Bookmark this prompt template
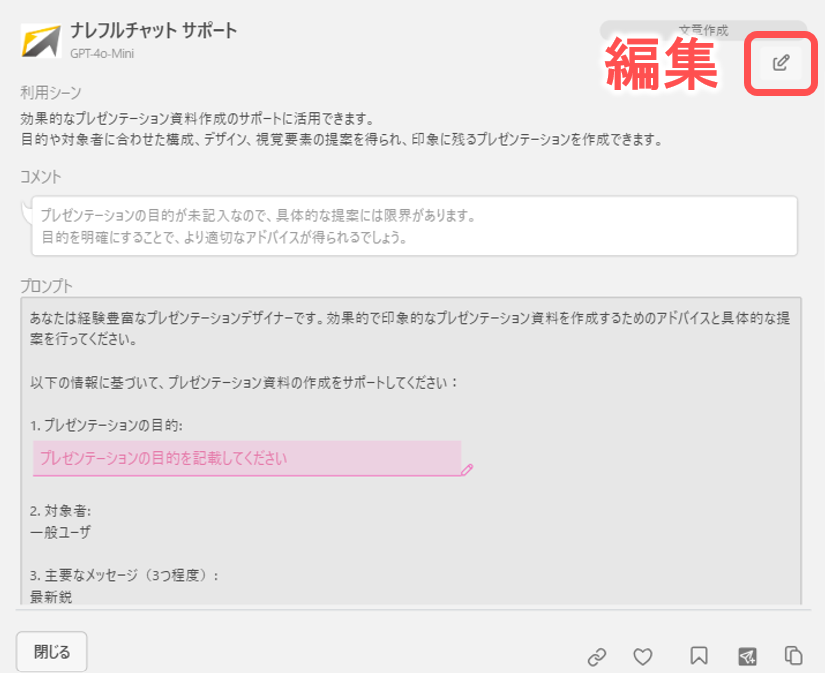Viewport: 825px width, 673px height. click(699, 656)
